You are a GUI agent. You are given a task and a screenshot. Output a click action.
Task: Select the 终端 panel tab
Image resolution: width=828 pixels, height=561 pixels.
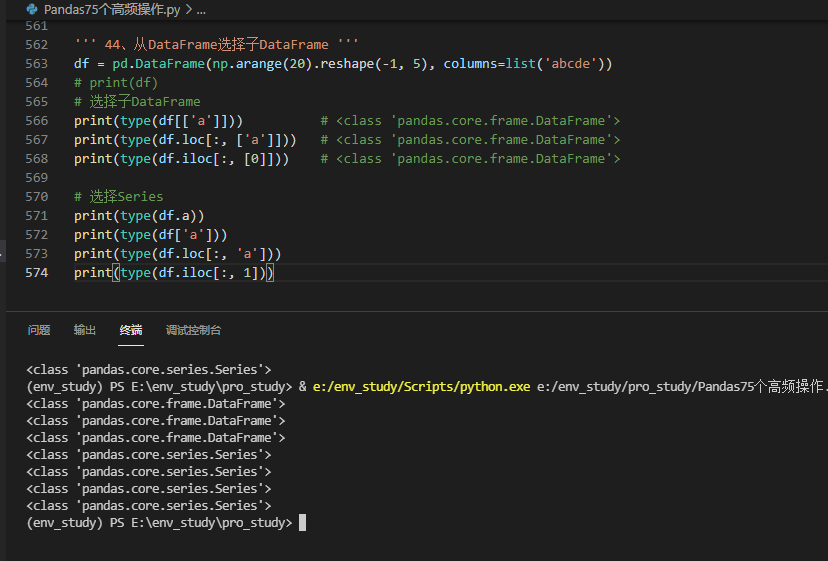[x=131, y=330]
